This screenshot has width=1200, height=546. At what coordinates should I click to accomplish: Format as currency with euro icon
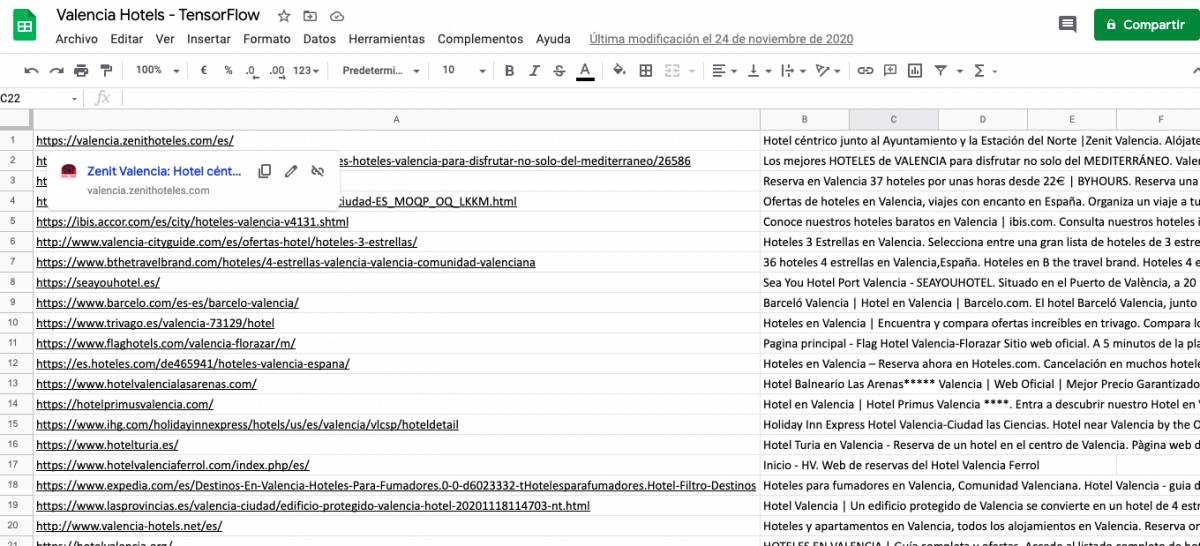coord(204,71)
